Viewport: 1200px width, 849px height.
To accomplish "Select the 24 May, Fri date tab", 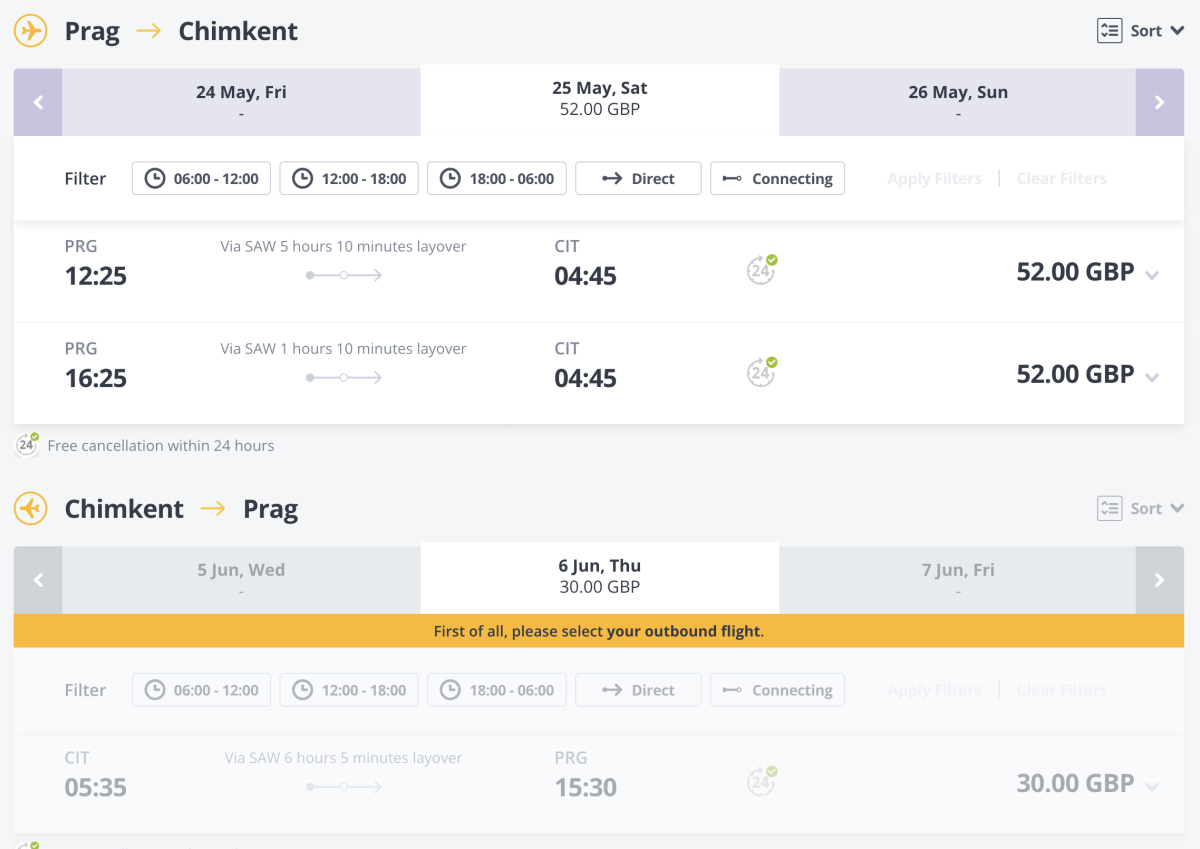I will coord(241,102).
